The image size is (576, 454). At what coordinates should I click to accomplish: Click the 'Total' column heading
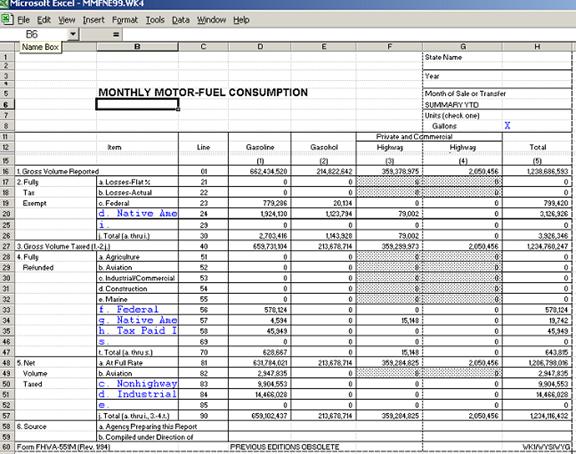click(x=537, y=147)
